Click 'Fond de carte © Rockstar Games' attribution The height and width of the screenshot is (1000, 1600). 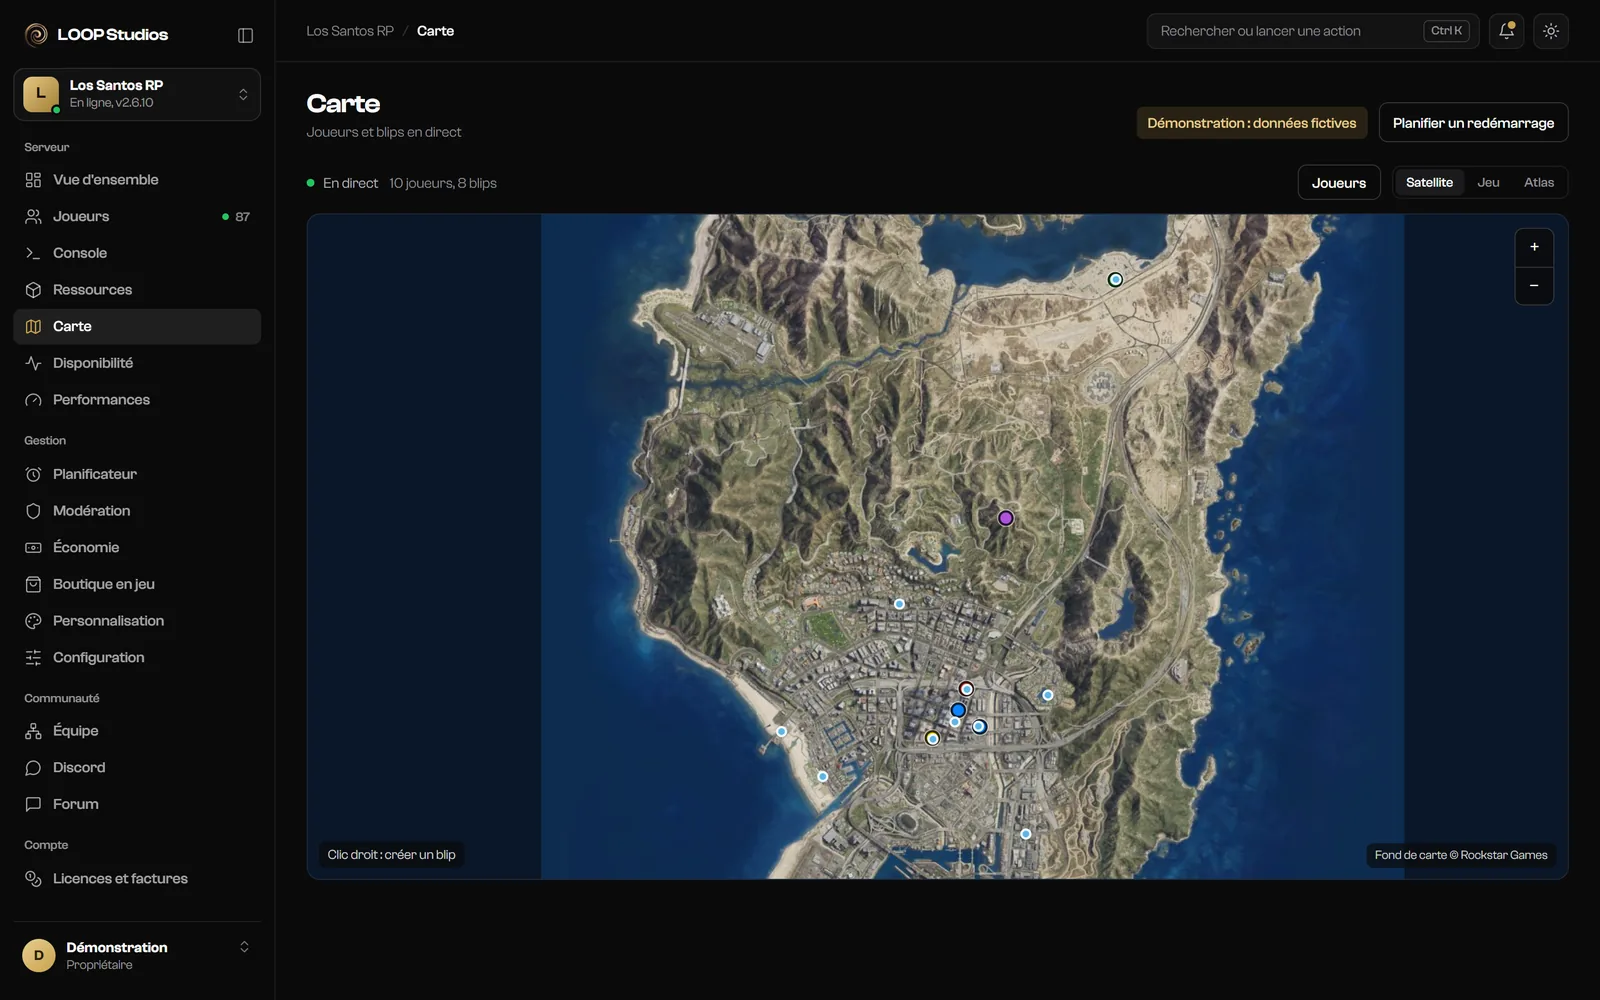[1461, 855]
